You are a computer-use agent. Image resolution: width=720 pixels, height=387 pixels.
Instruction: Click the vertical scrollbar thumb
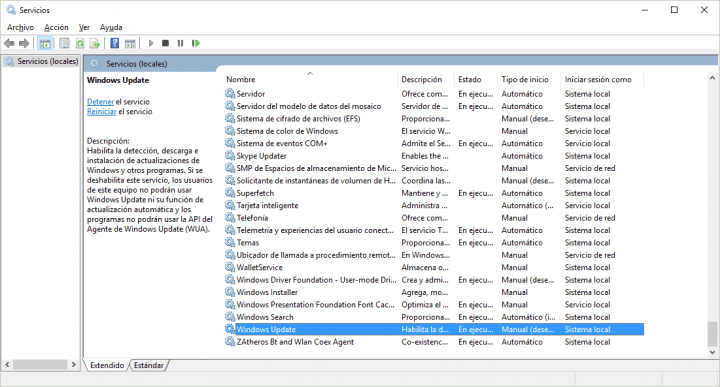tap(712, 334)
